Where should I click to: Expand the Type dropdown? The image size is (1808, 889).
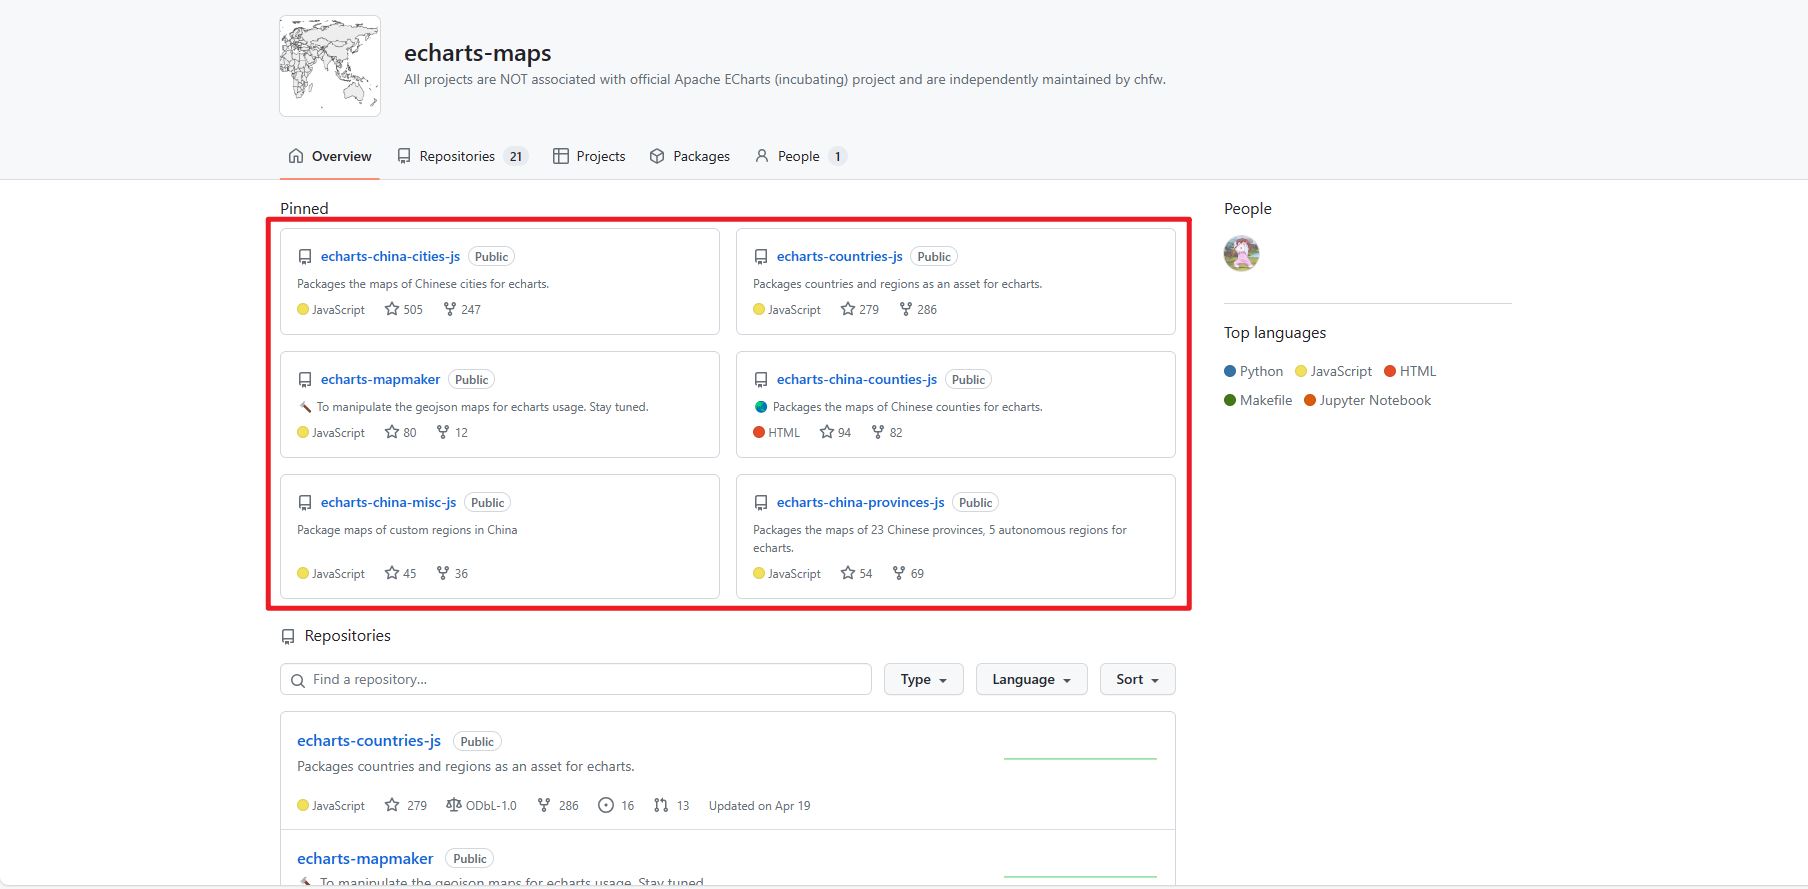pos(923,679)
